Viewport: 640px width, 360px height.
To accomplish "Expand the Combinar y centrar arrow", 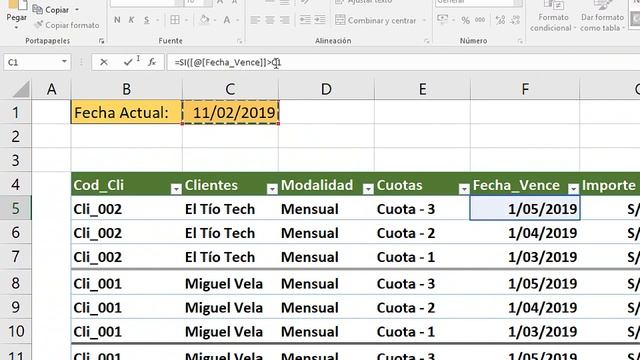I will pyautogui.click(x=424, y=20).
